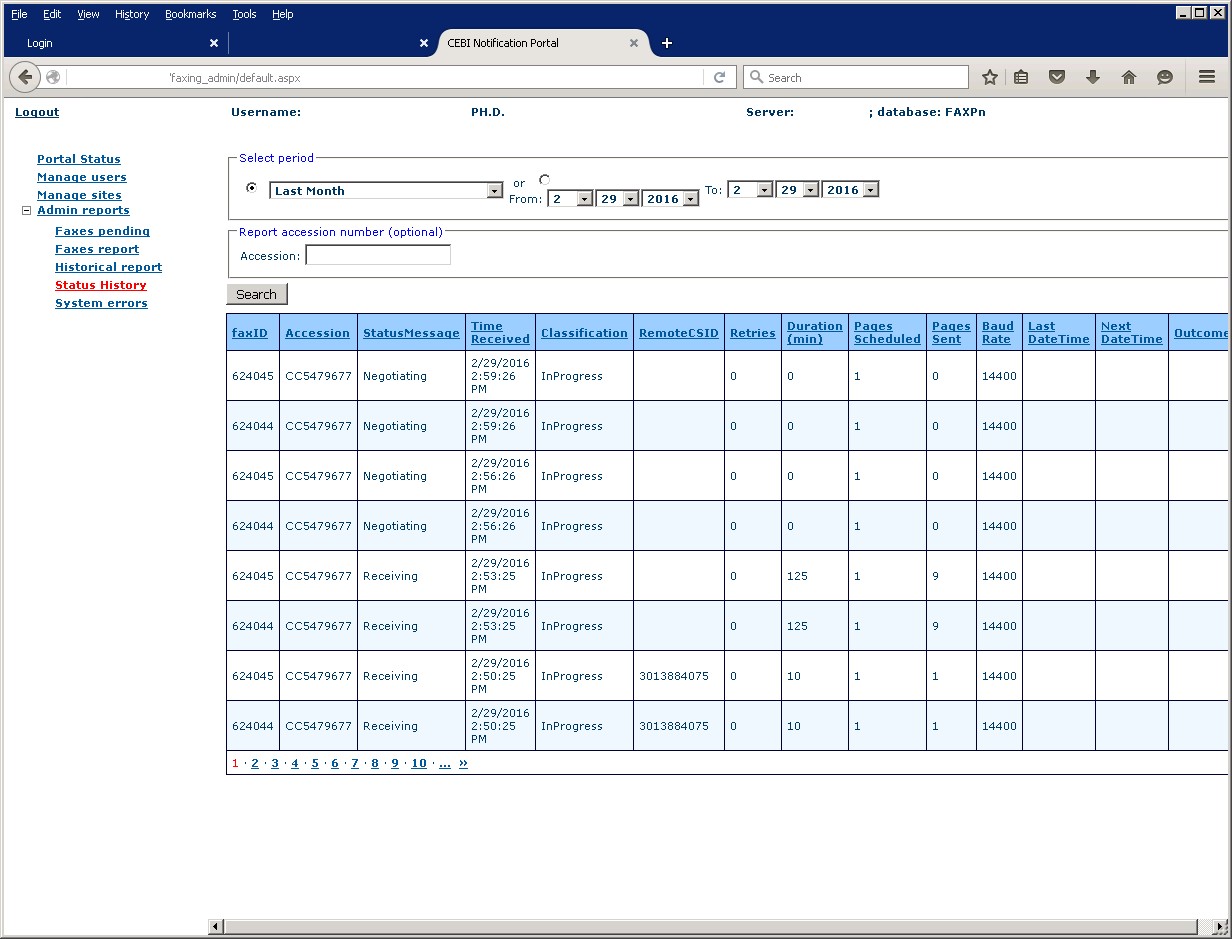Select the From/To date range radio button
This screenshot has height=939, width=1232.
pyautogui.click(x=544, y=180)
